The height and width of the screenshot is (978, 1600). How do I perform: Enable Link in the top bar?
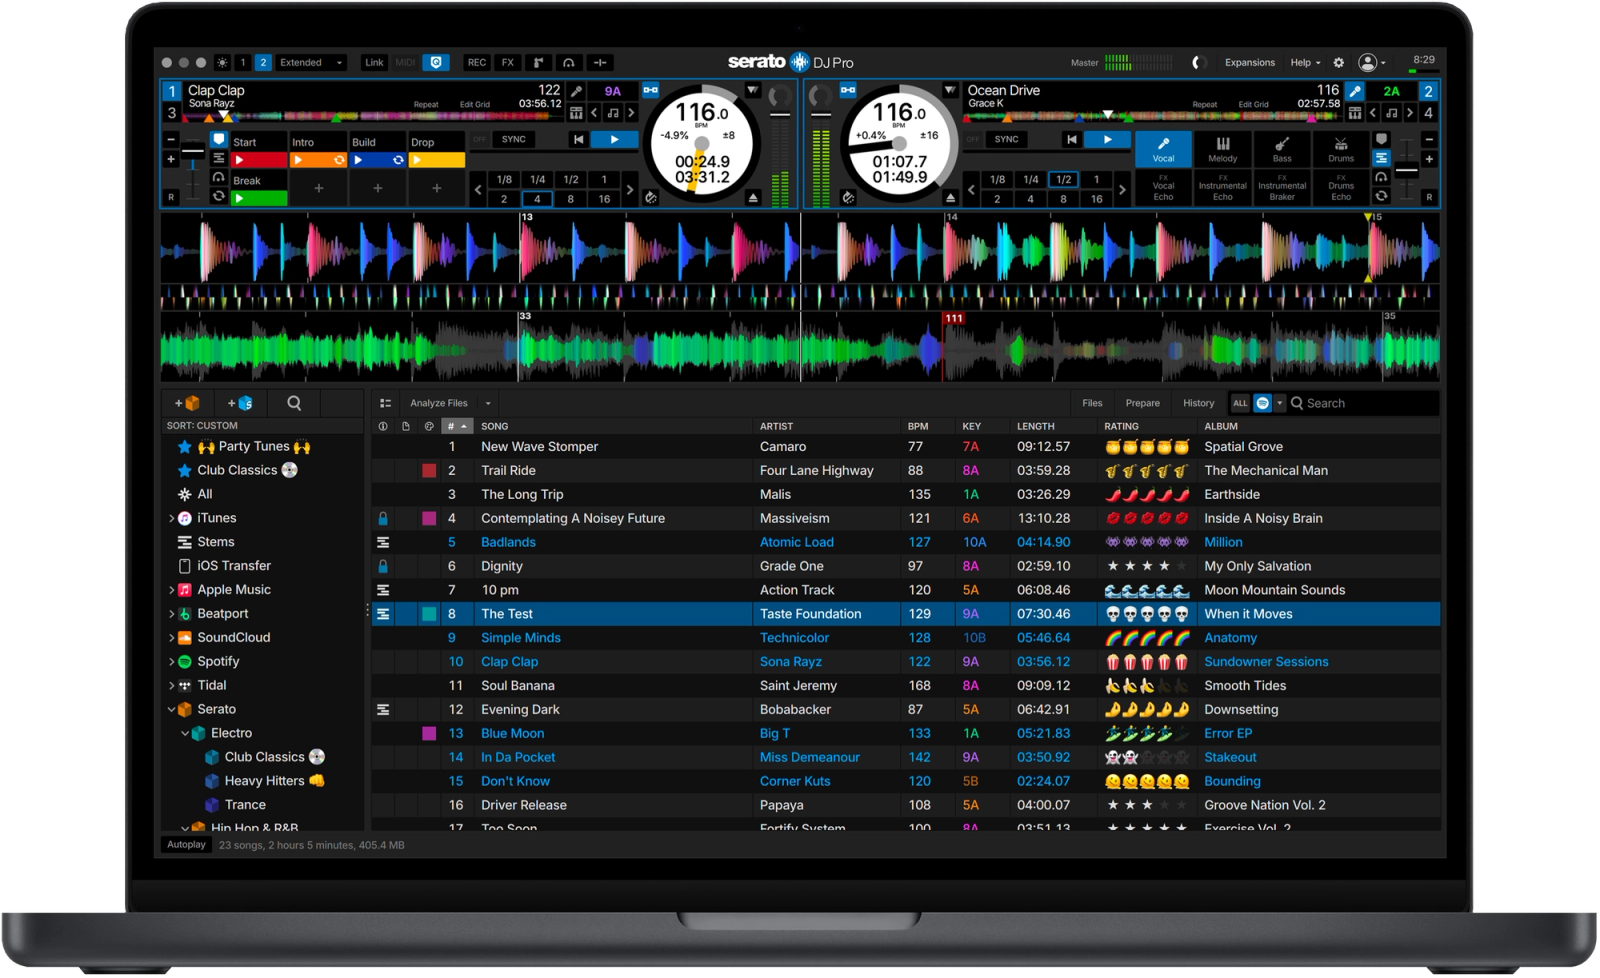[x=374, y=62]
